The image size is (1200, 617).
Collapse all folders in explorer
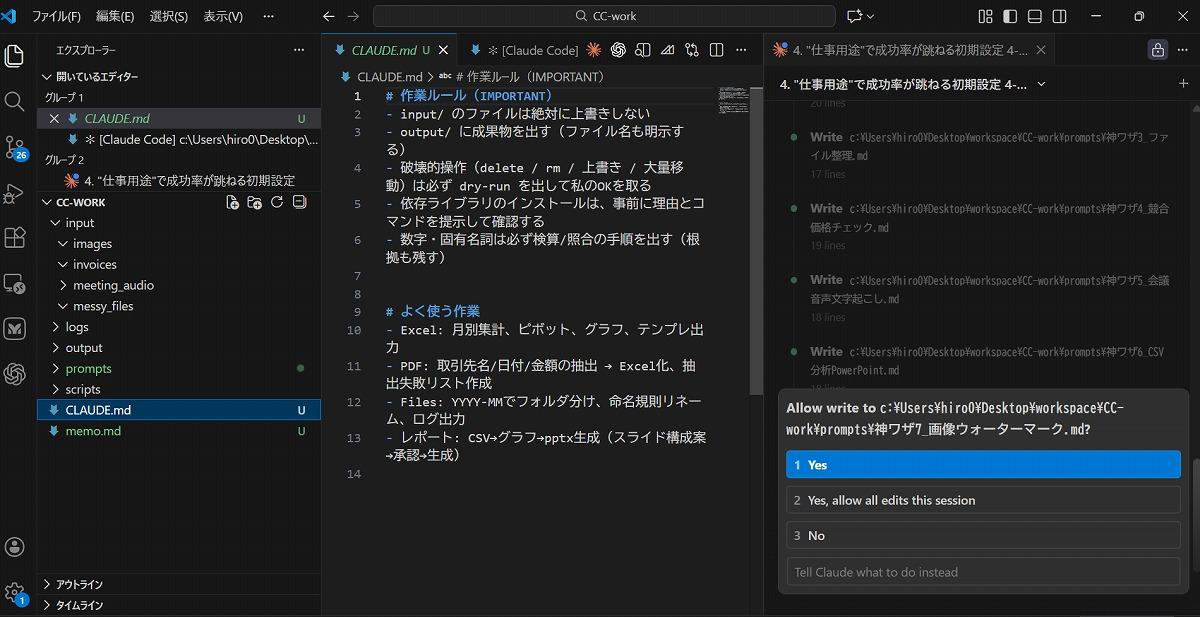(299, 202)
